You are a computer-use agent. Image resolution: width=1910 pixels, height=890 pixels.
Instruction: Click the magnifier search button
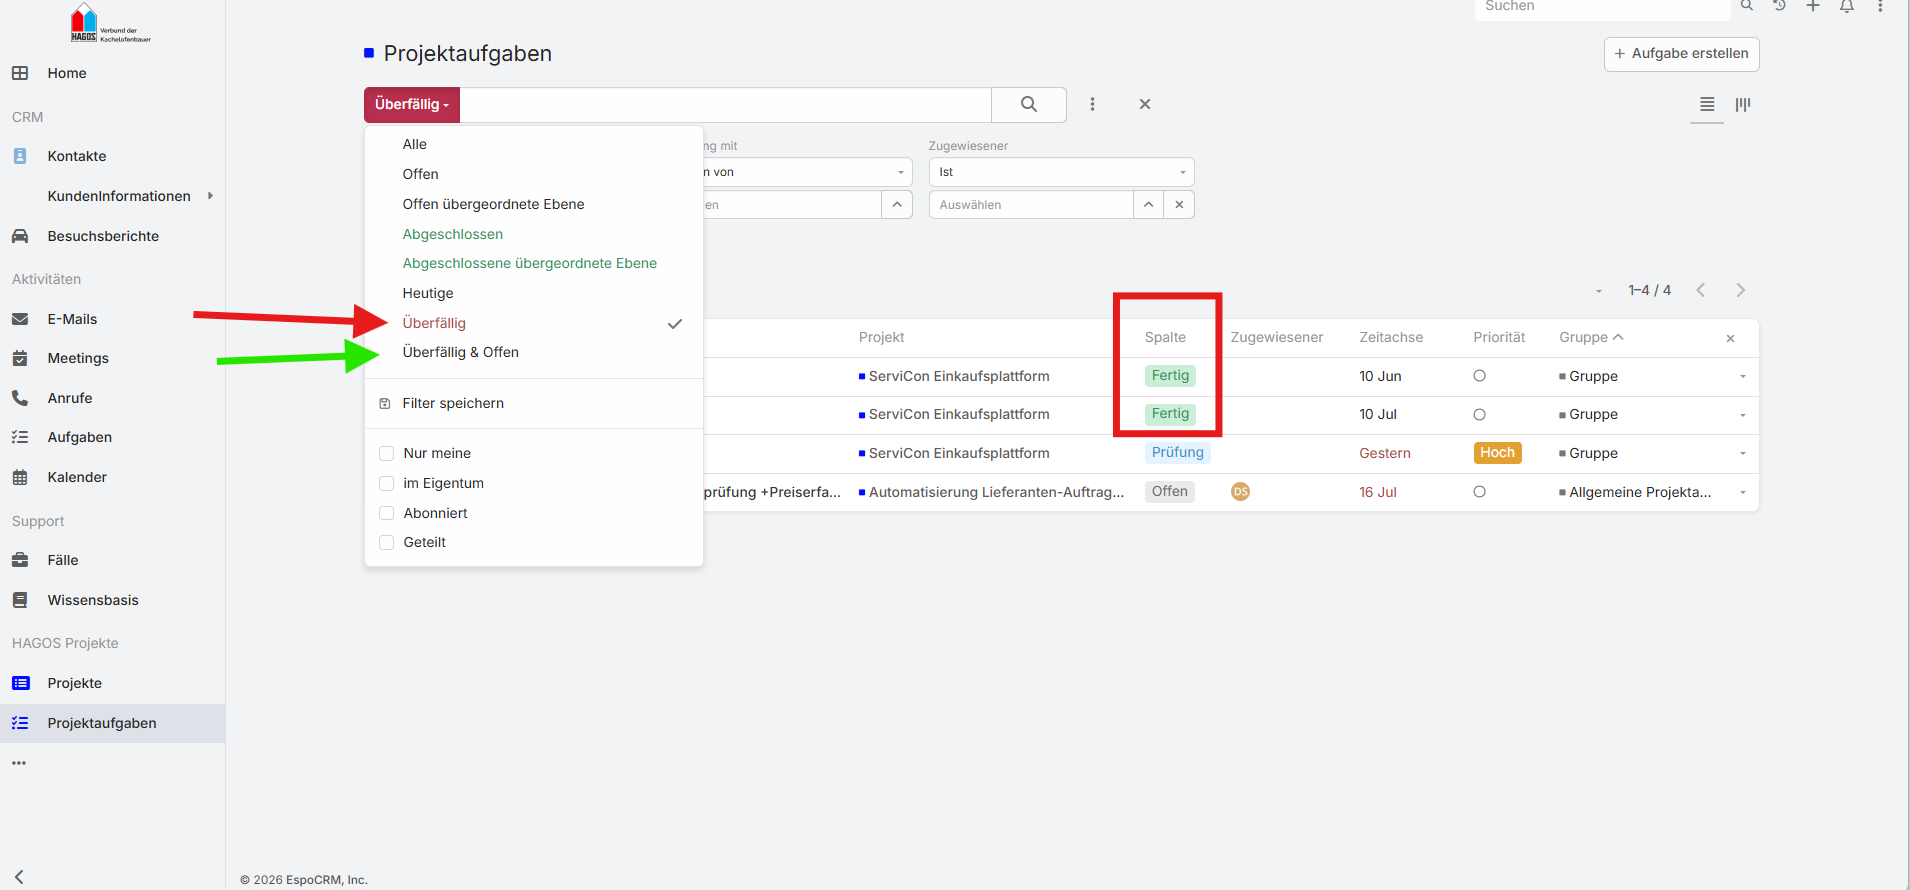[1028, 104]
